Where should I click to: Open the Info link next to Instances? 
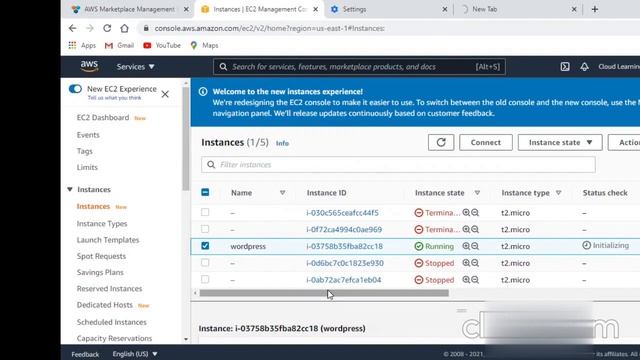[x=282, y=143]
